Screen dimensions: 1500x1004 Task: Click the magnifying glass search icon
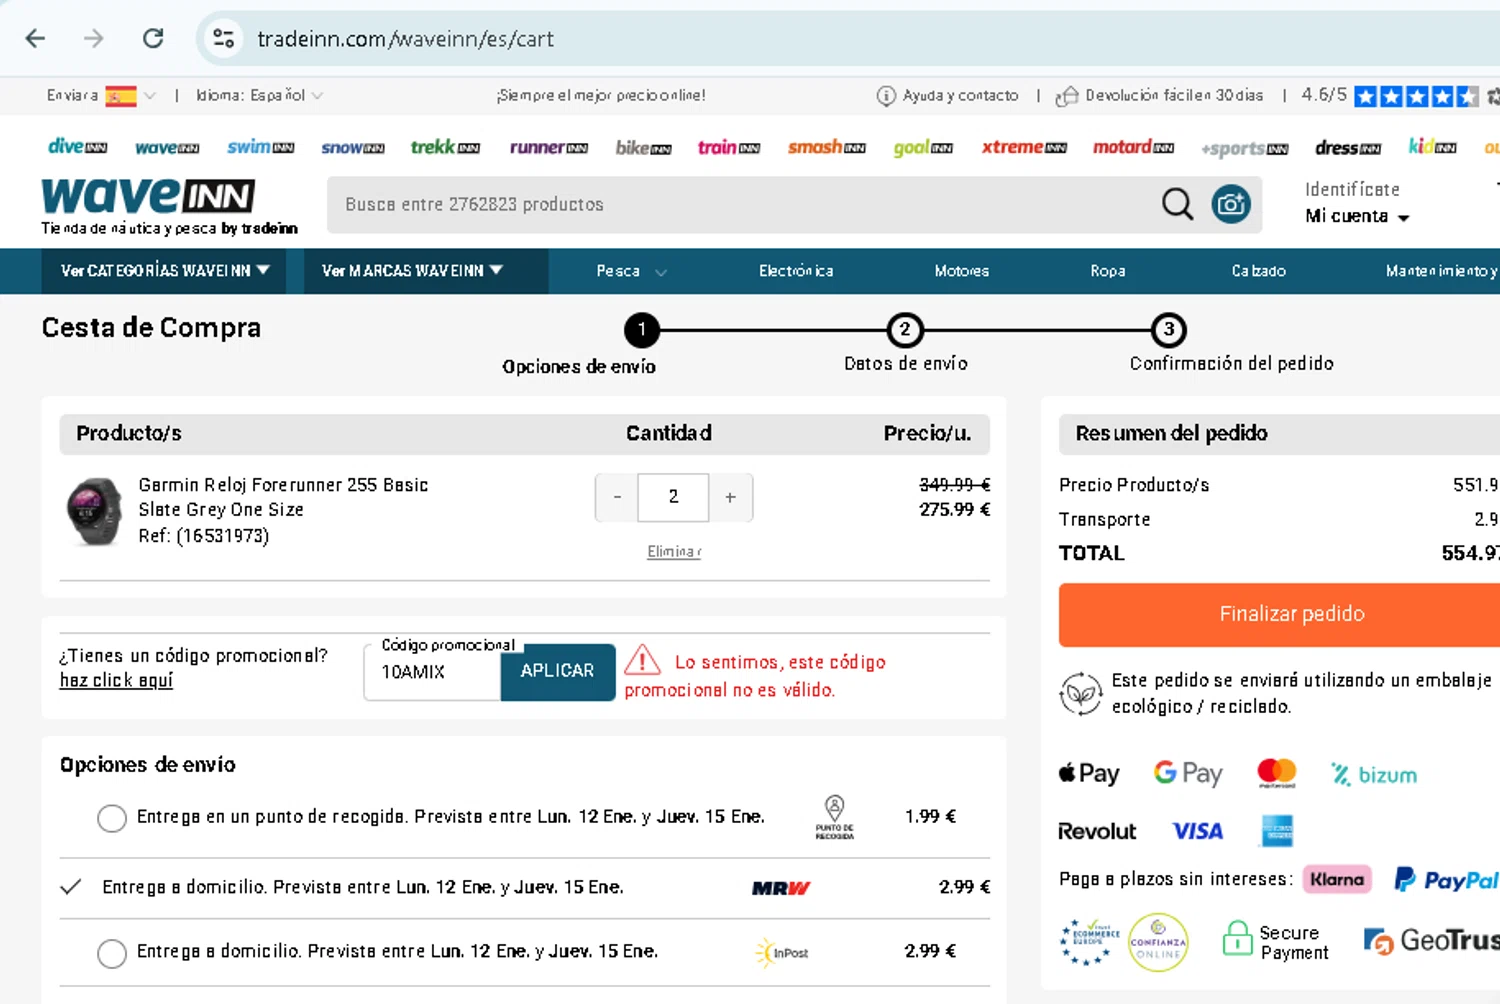(1177, 204)
